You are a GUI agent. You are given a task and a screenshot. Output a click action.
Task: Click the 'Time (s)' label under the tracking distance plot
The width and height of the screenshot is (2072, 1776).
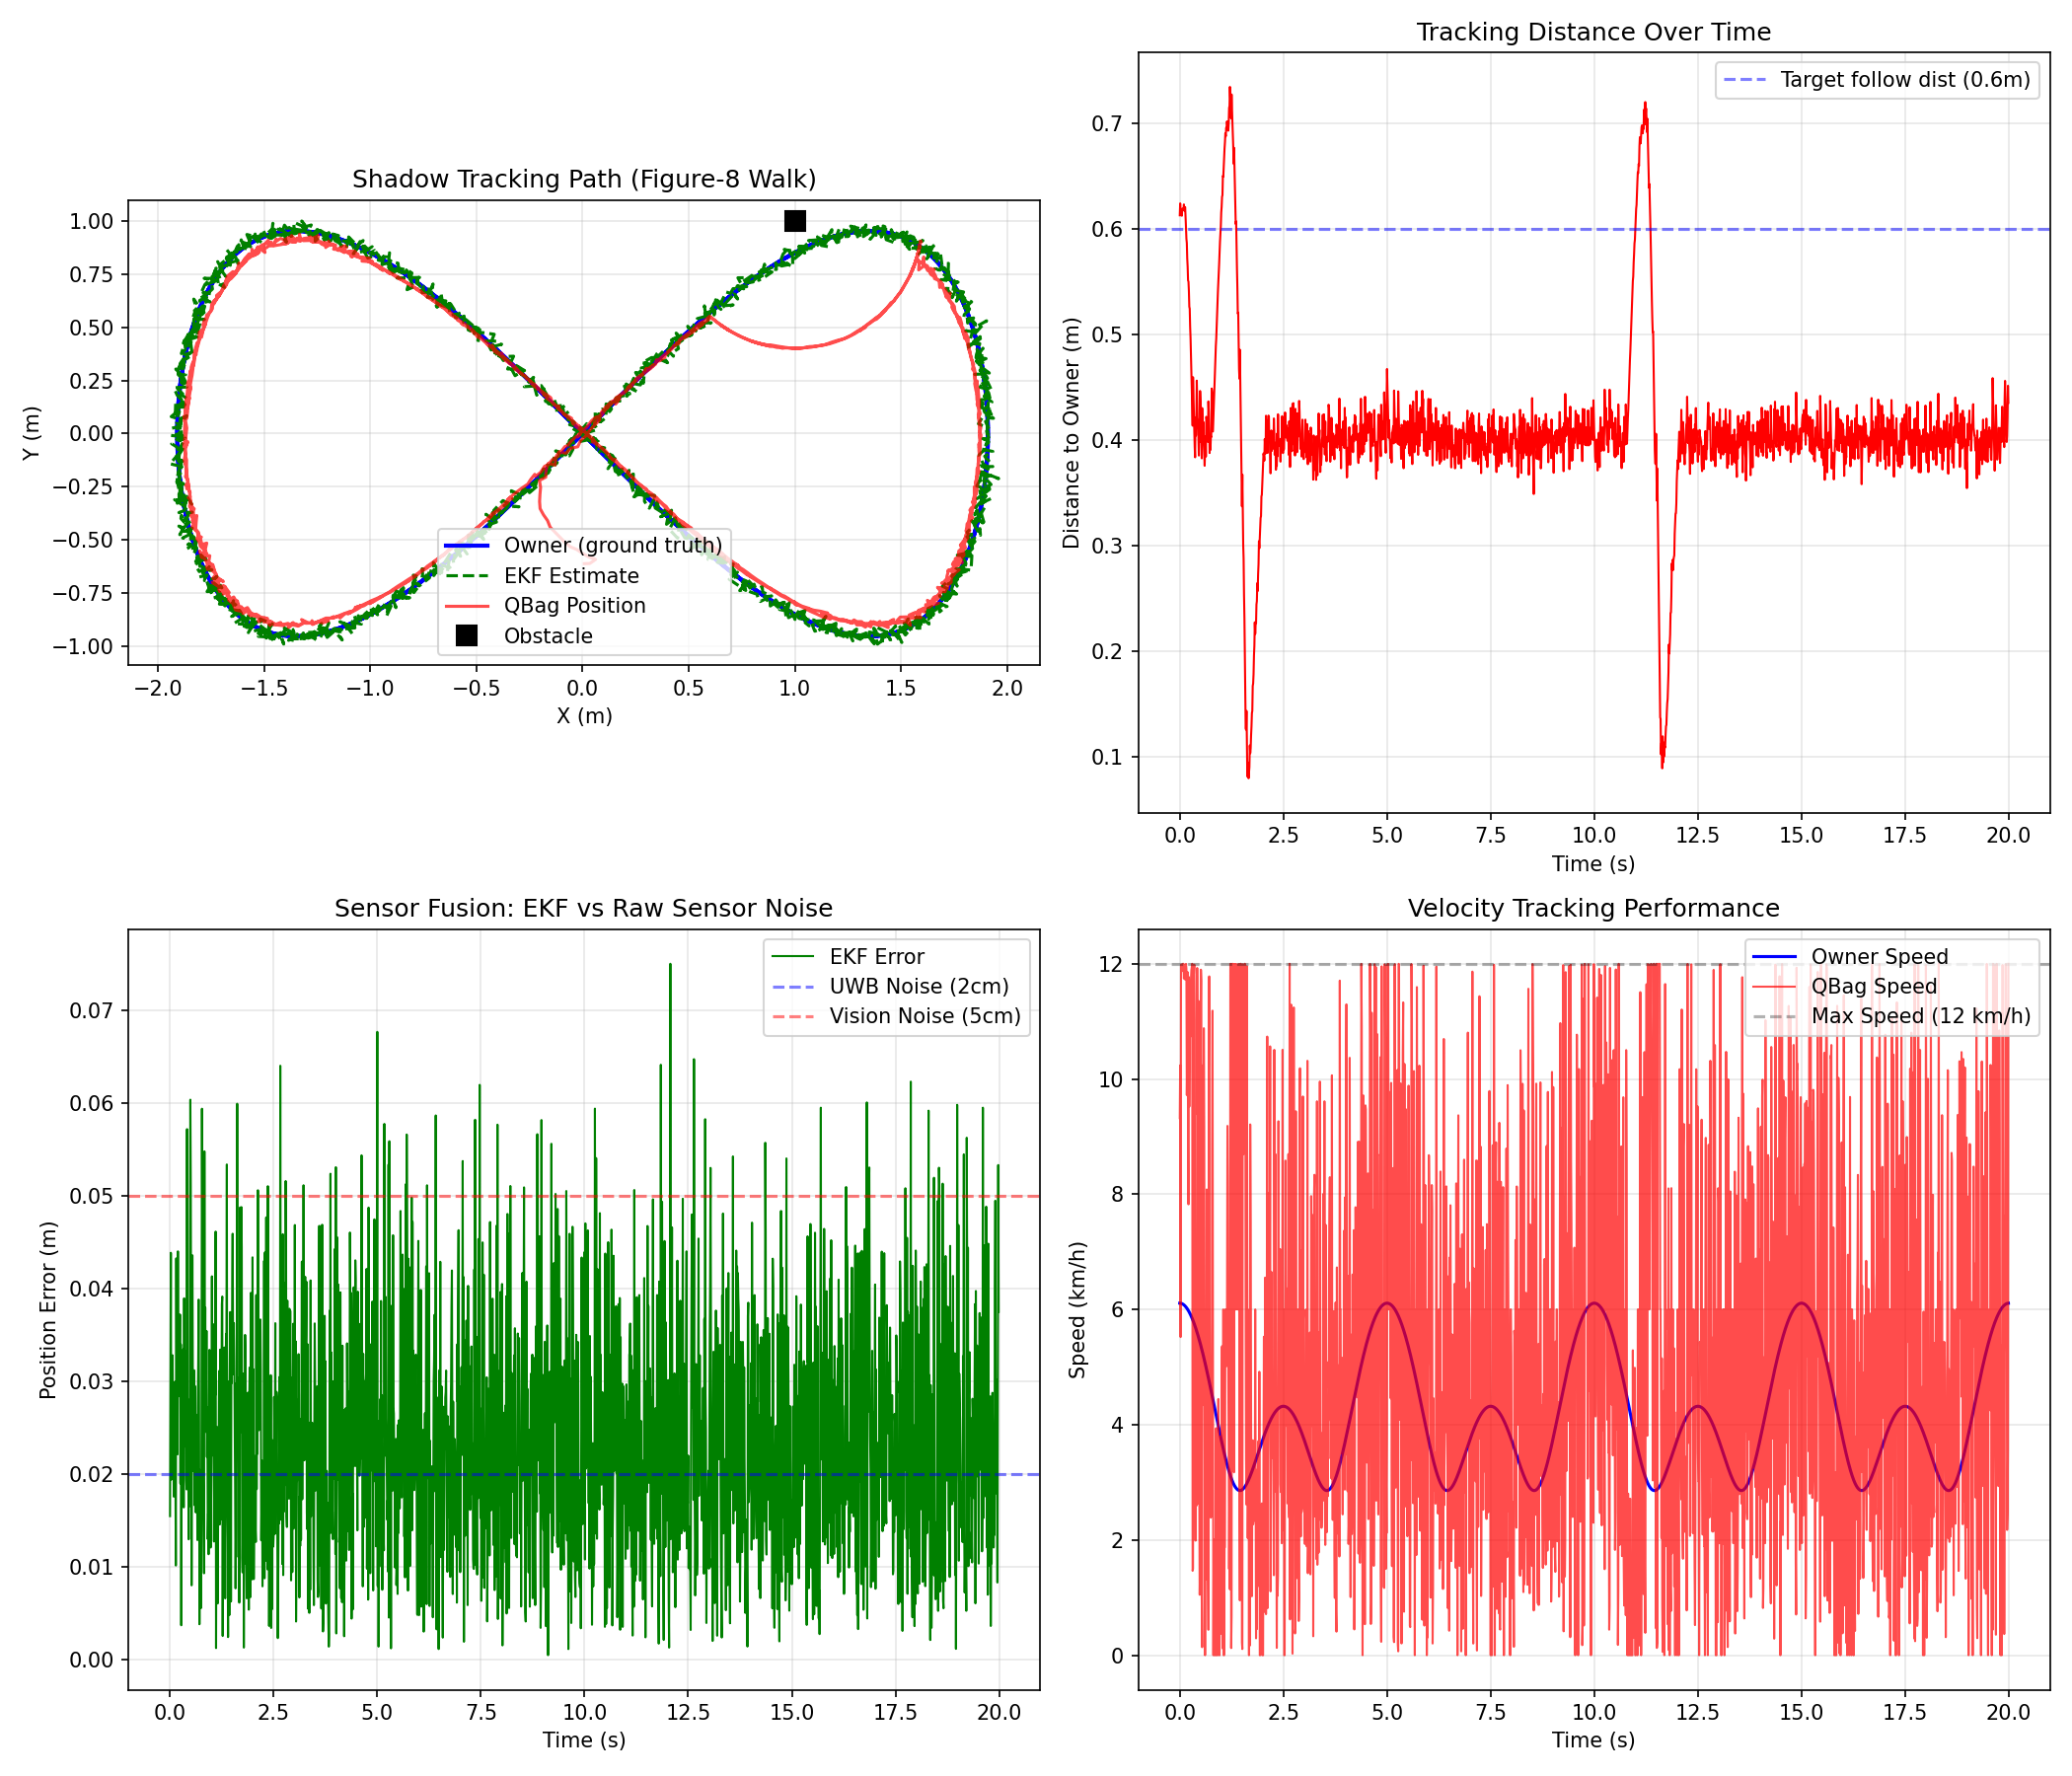pos(1594,864)
